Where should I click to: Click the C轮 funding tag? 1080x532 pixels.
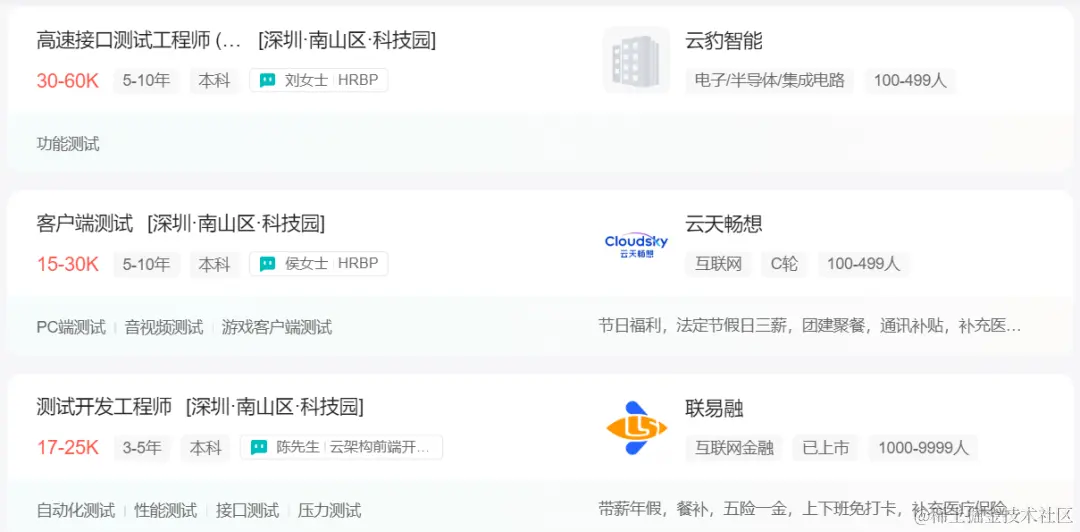784,264
